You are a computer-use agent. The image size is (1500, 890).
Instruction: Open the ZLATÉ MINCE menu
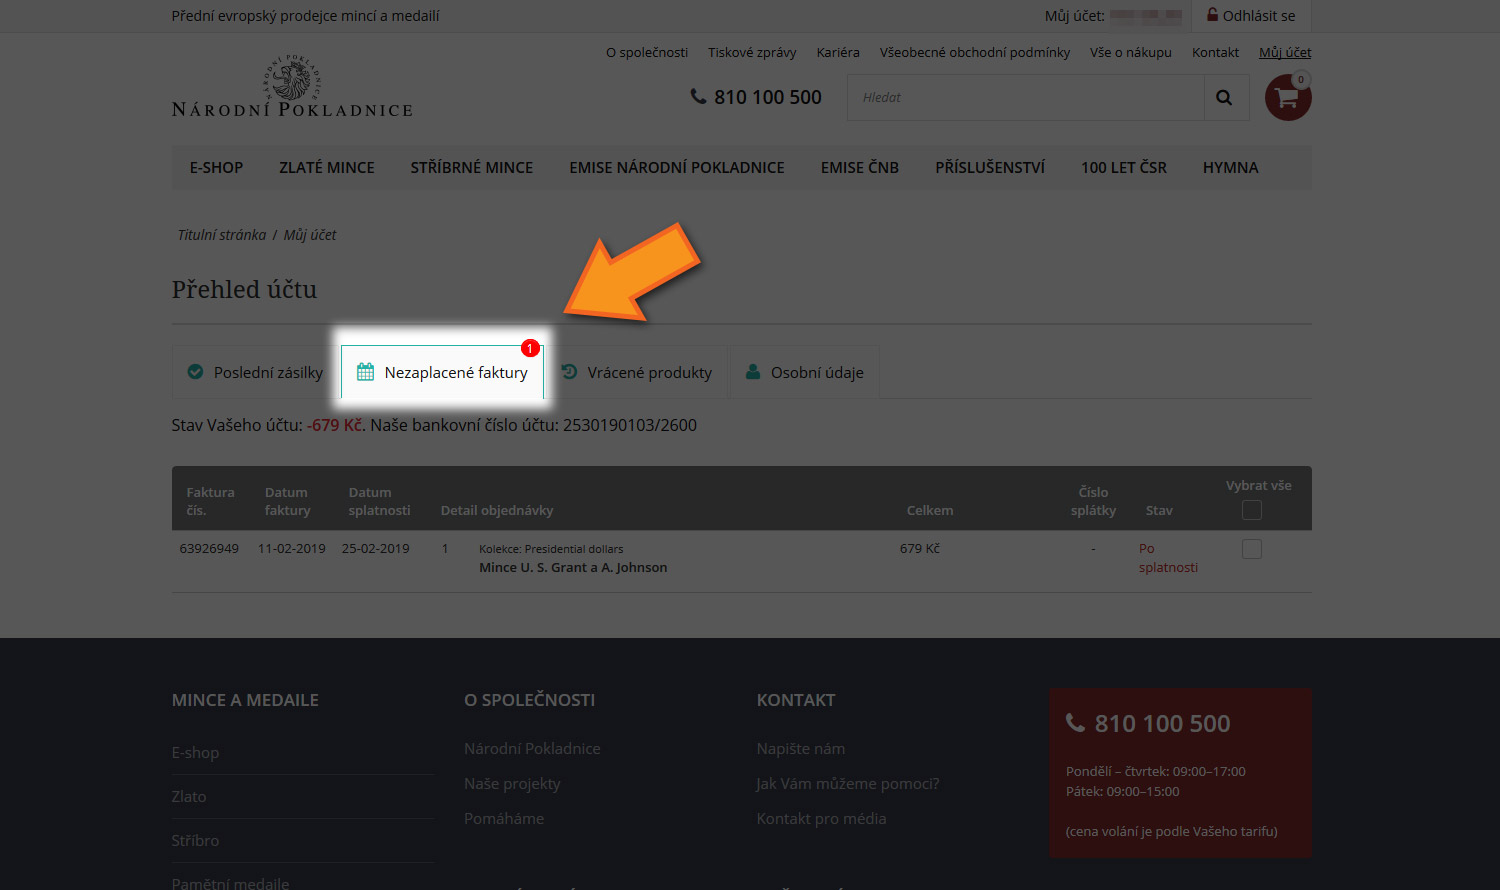click(x=327, y=168)
